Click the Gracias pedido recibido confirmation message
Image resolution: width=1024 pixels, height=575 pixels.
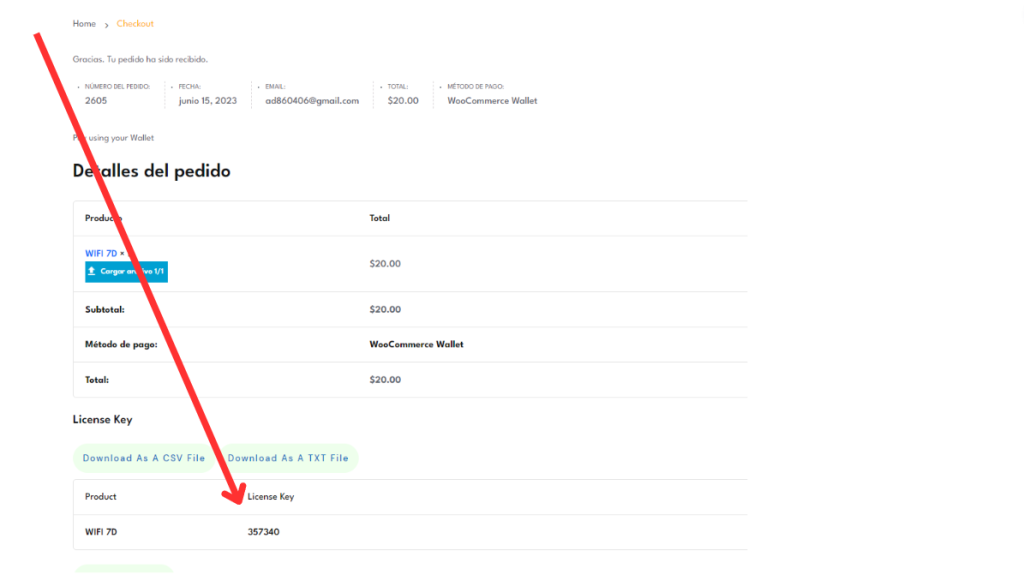[140, 60]
